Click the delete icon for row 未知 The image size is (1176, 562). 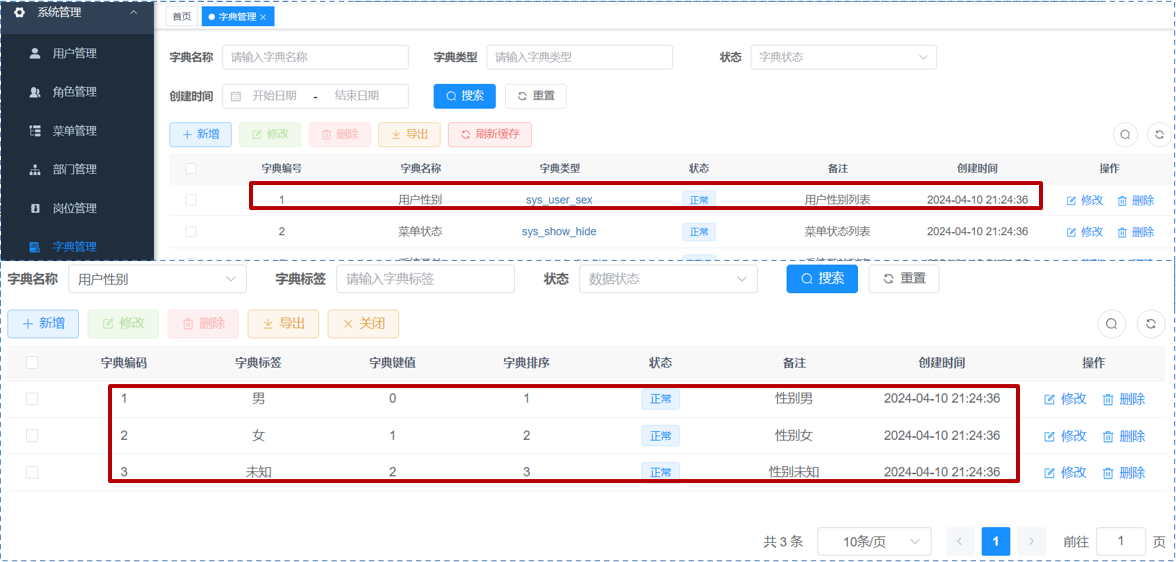coord(1108,472)
